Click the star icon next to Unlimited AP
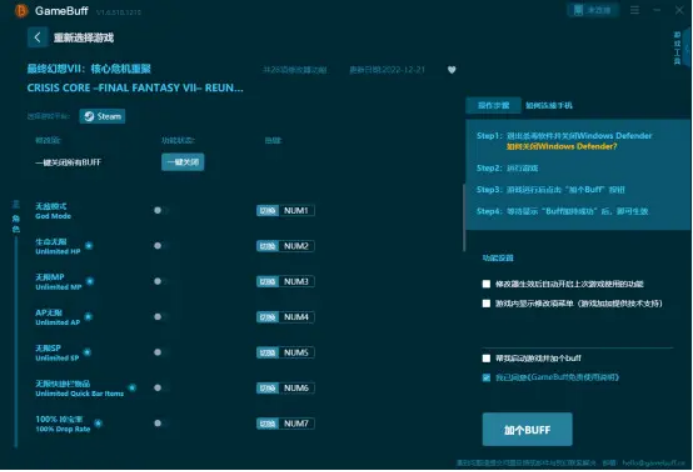693x472 pixels. coord(88,316)
